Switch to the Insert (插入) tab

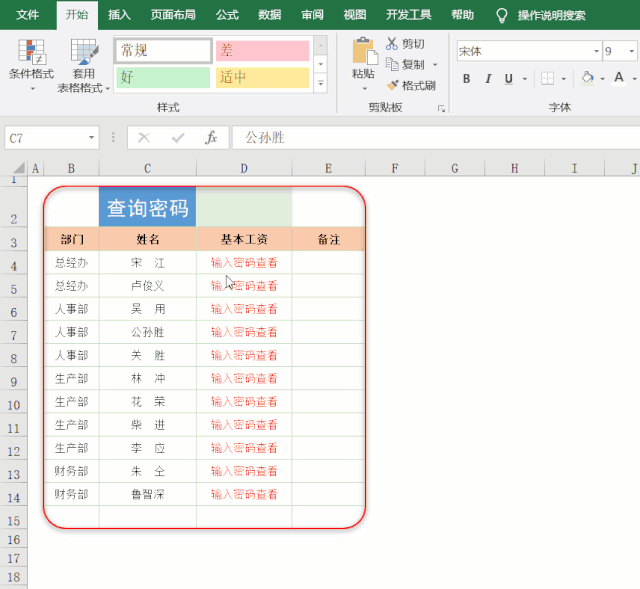[119, 15]
